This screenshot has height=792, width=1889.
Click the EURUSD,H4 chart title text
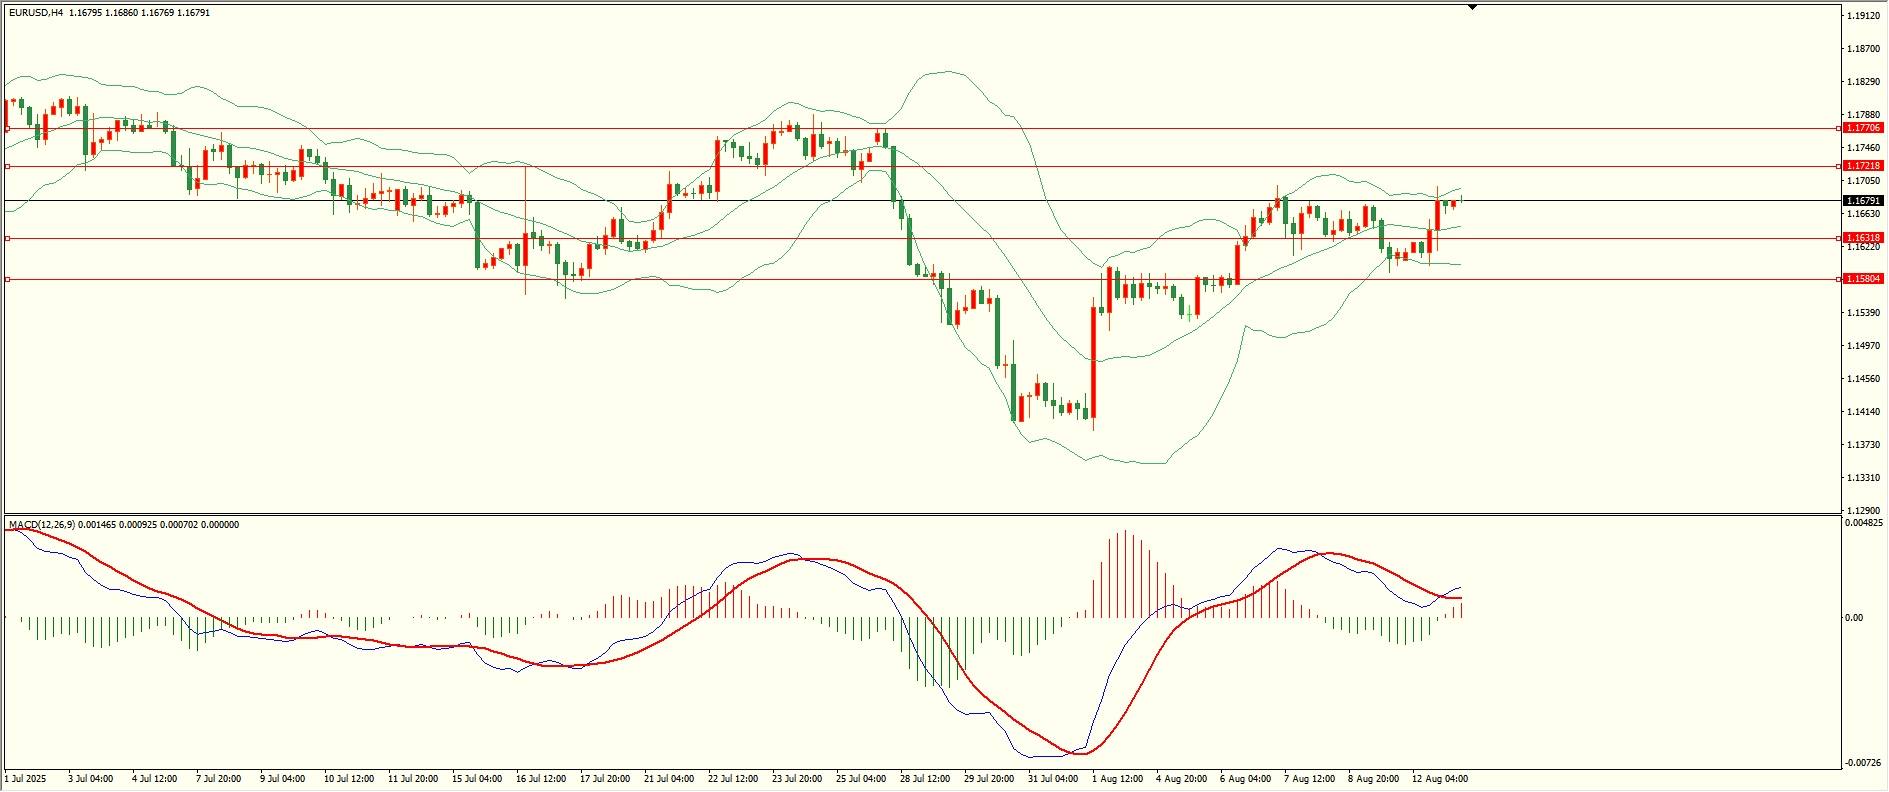(x=35, y=13)
